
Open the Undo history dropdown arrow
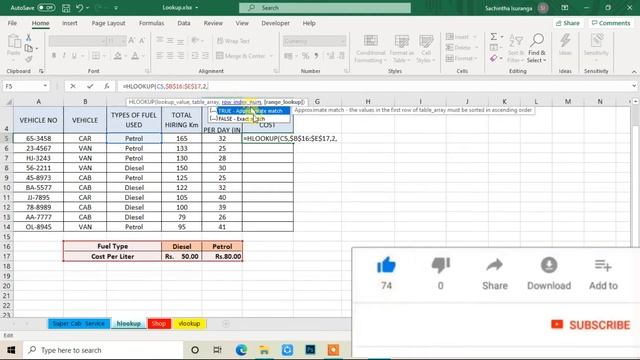(x=87, y=8)
